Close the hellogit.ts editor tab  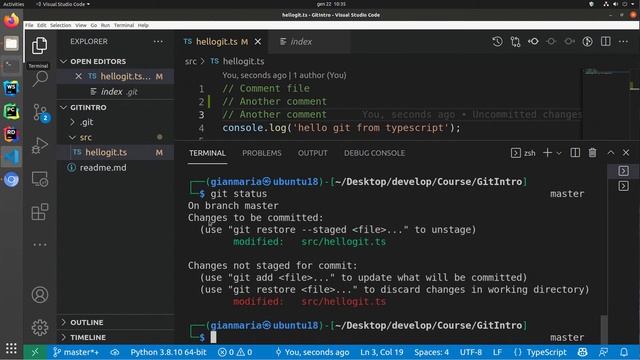[x=258, y=42]
